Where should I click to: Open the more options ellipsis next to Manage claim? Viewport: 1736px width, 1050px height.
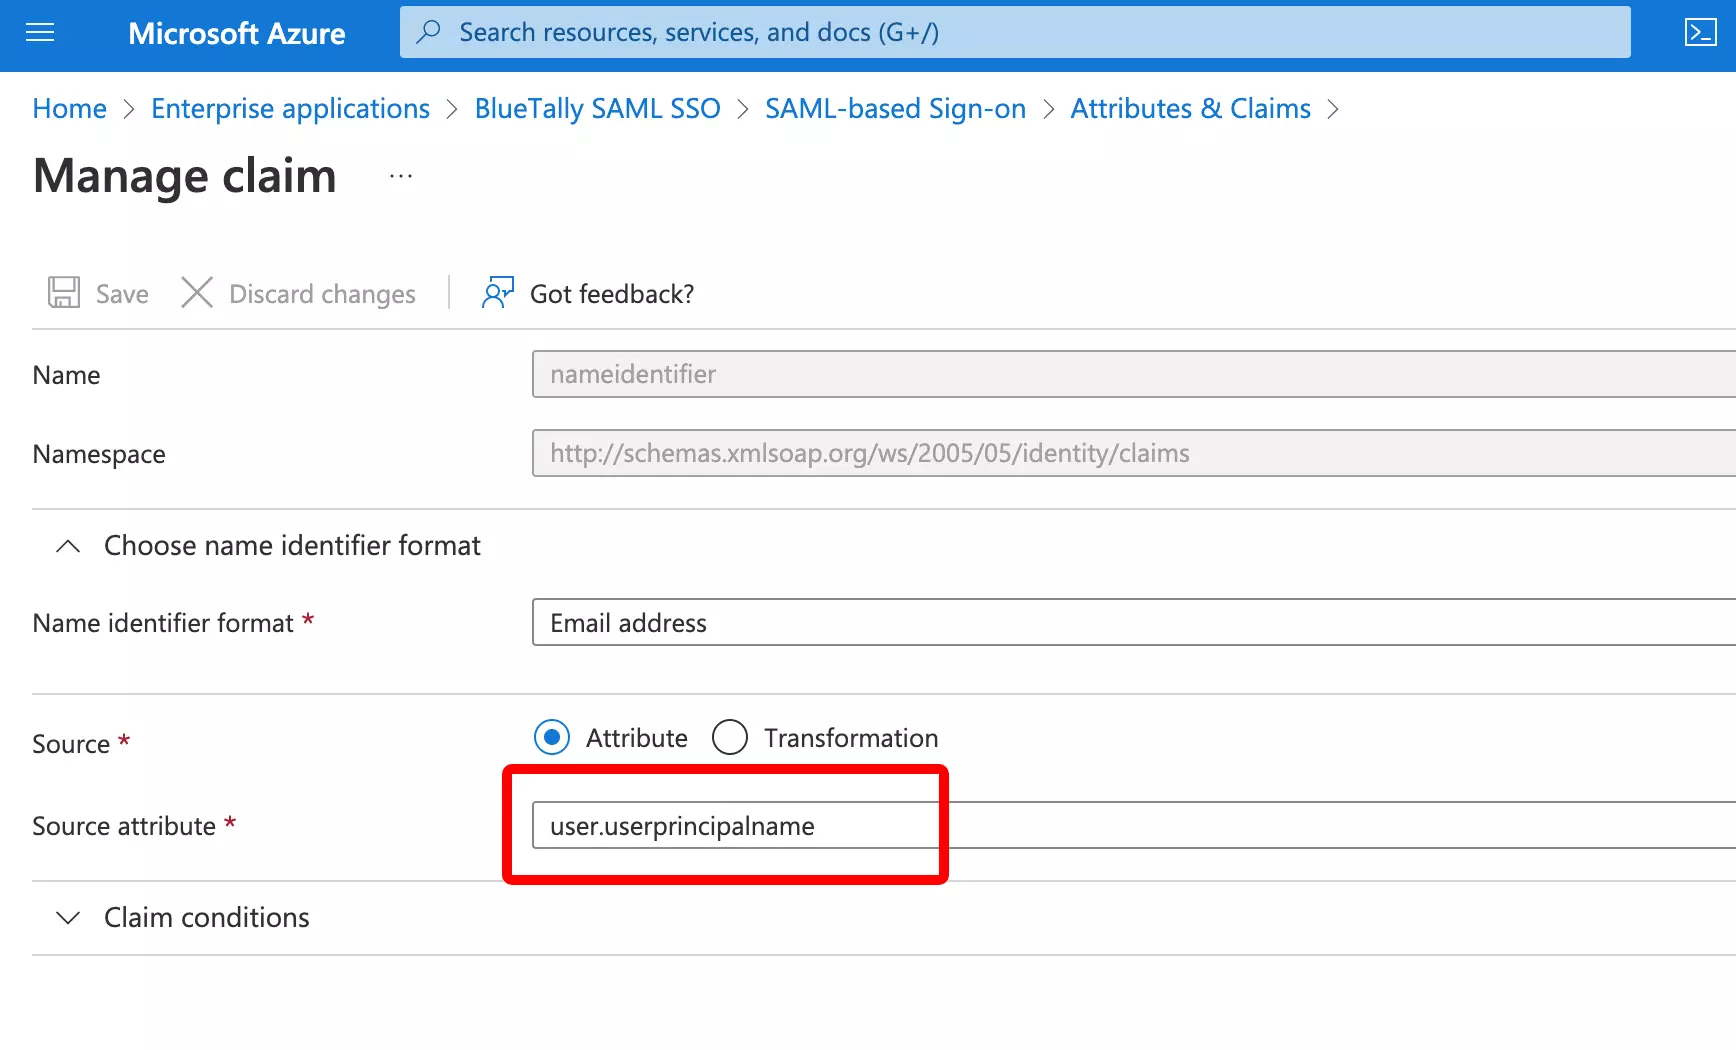[401, 176]
